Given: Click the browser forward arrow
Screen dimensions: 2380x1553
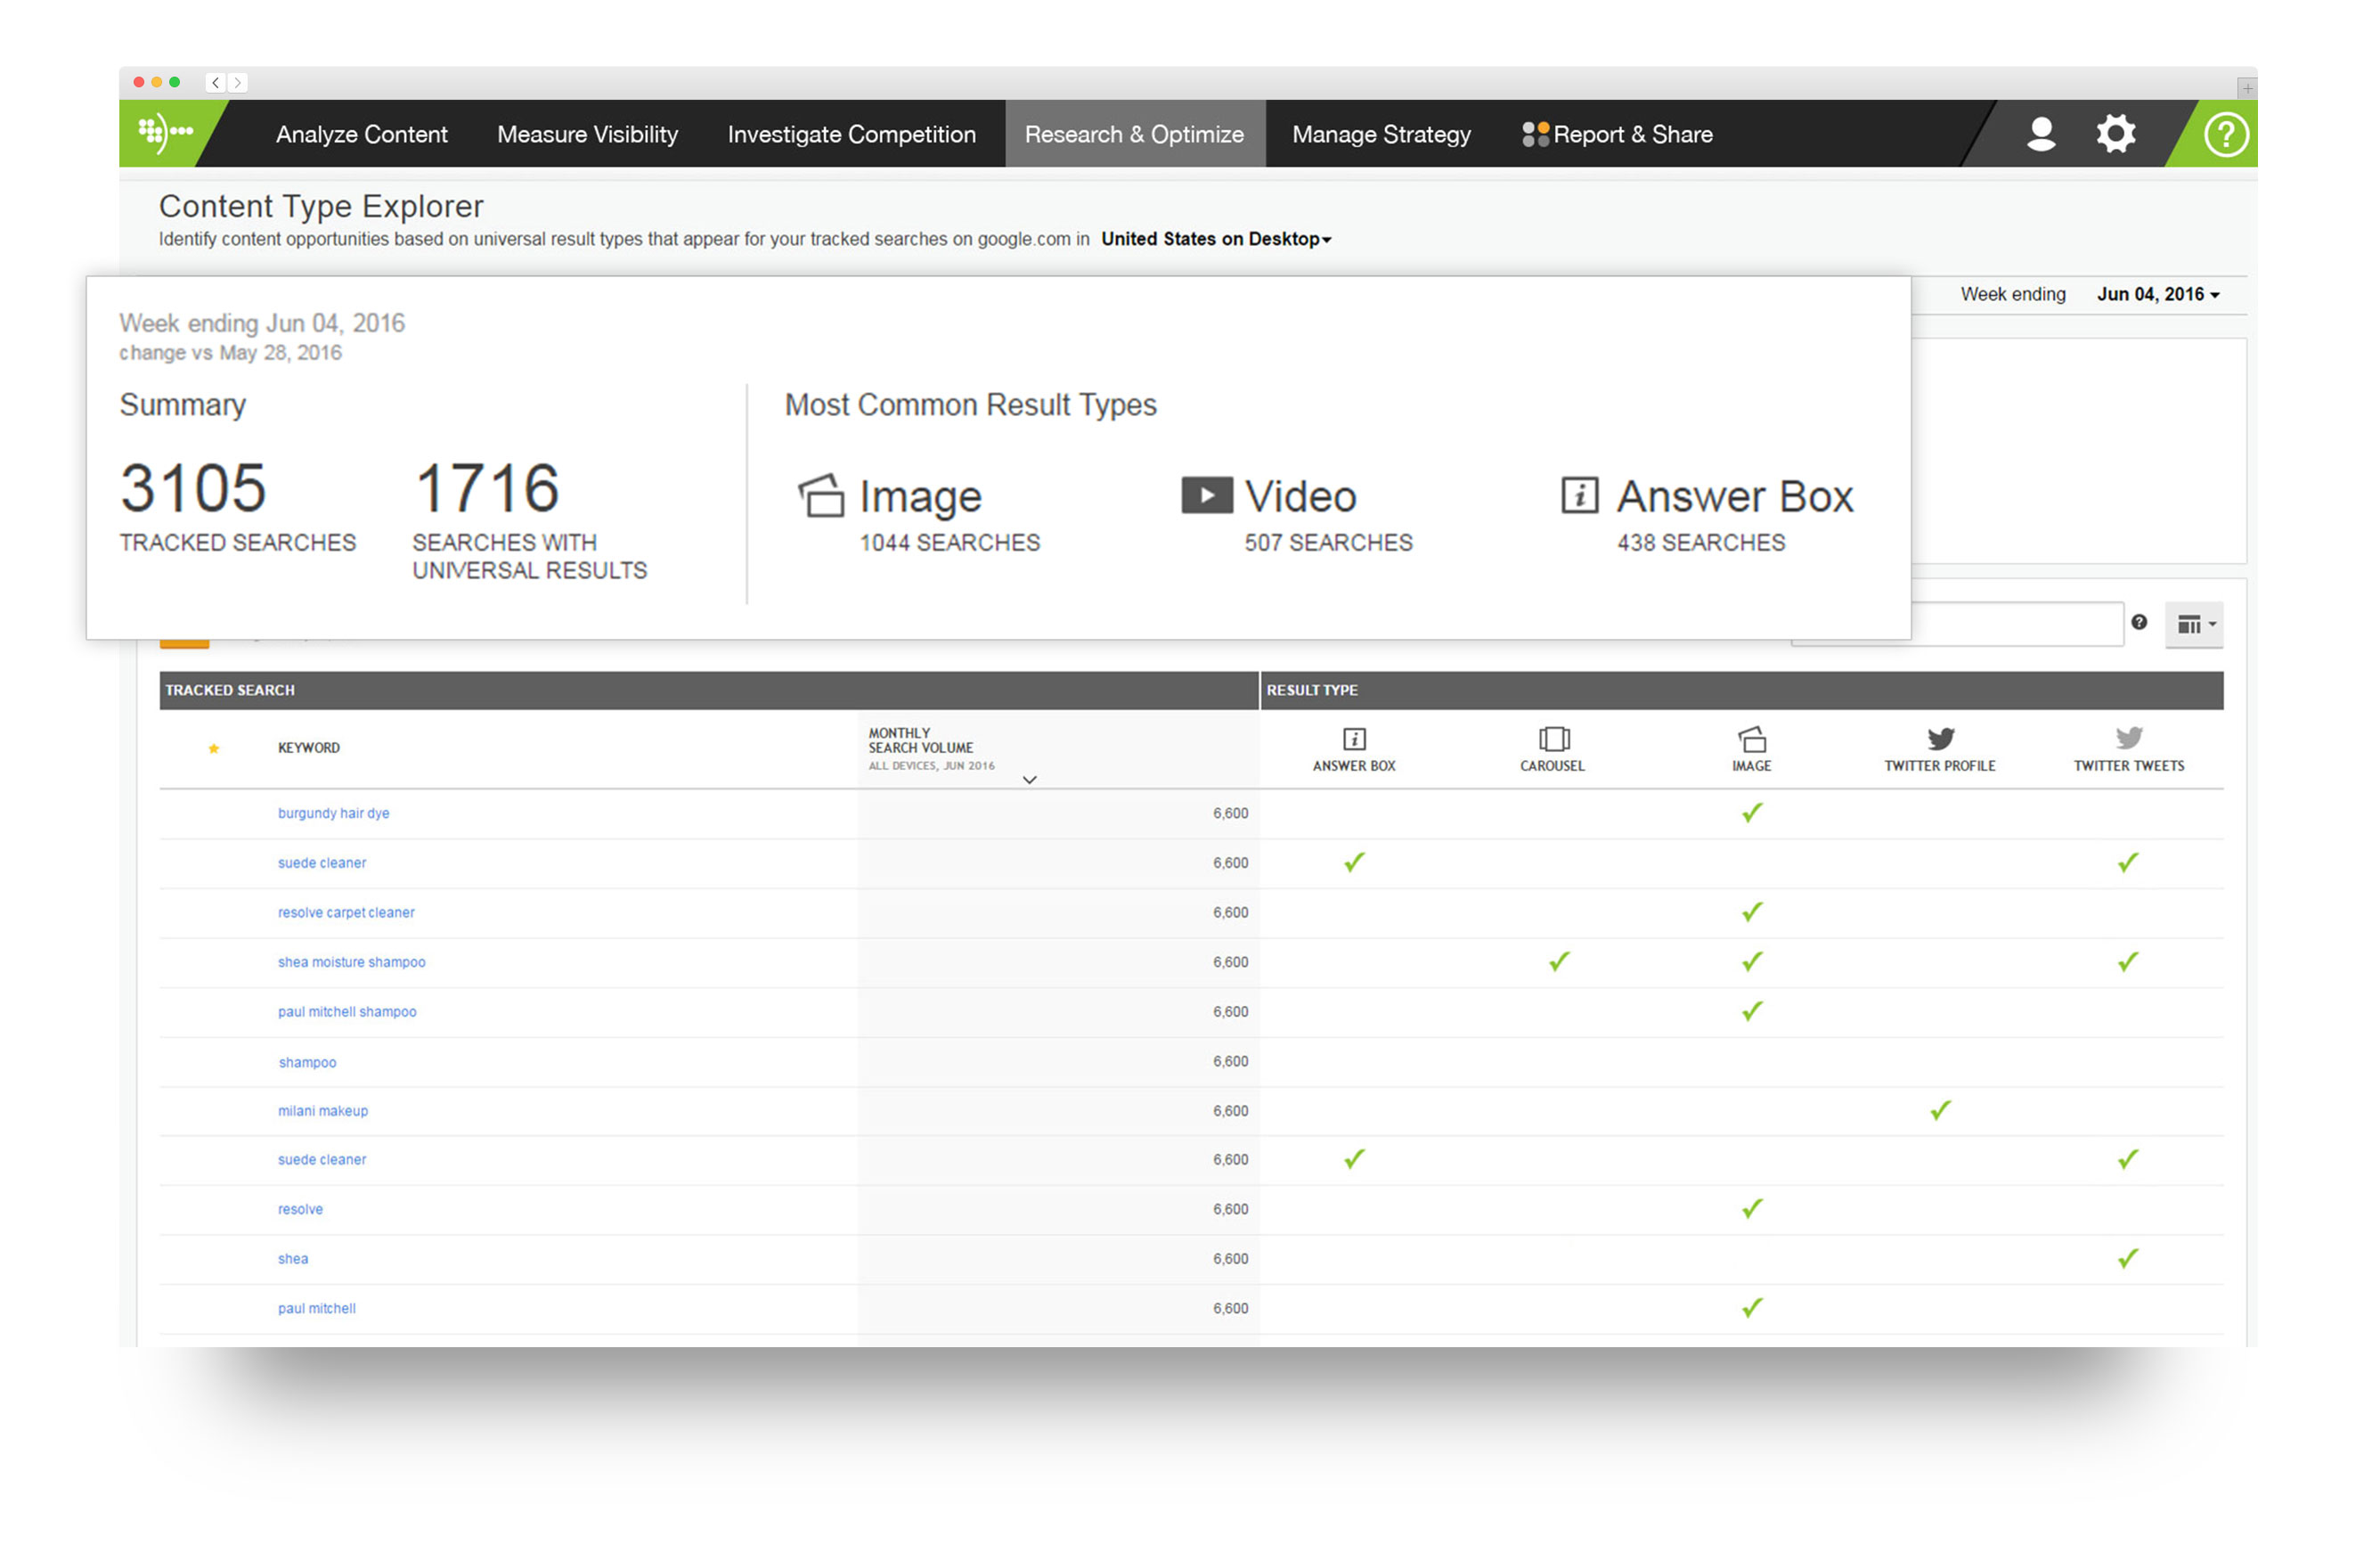Looking at the screenshot, I should pos(238,83).
